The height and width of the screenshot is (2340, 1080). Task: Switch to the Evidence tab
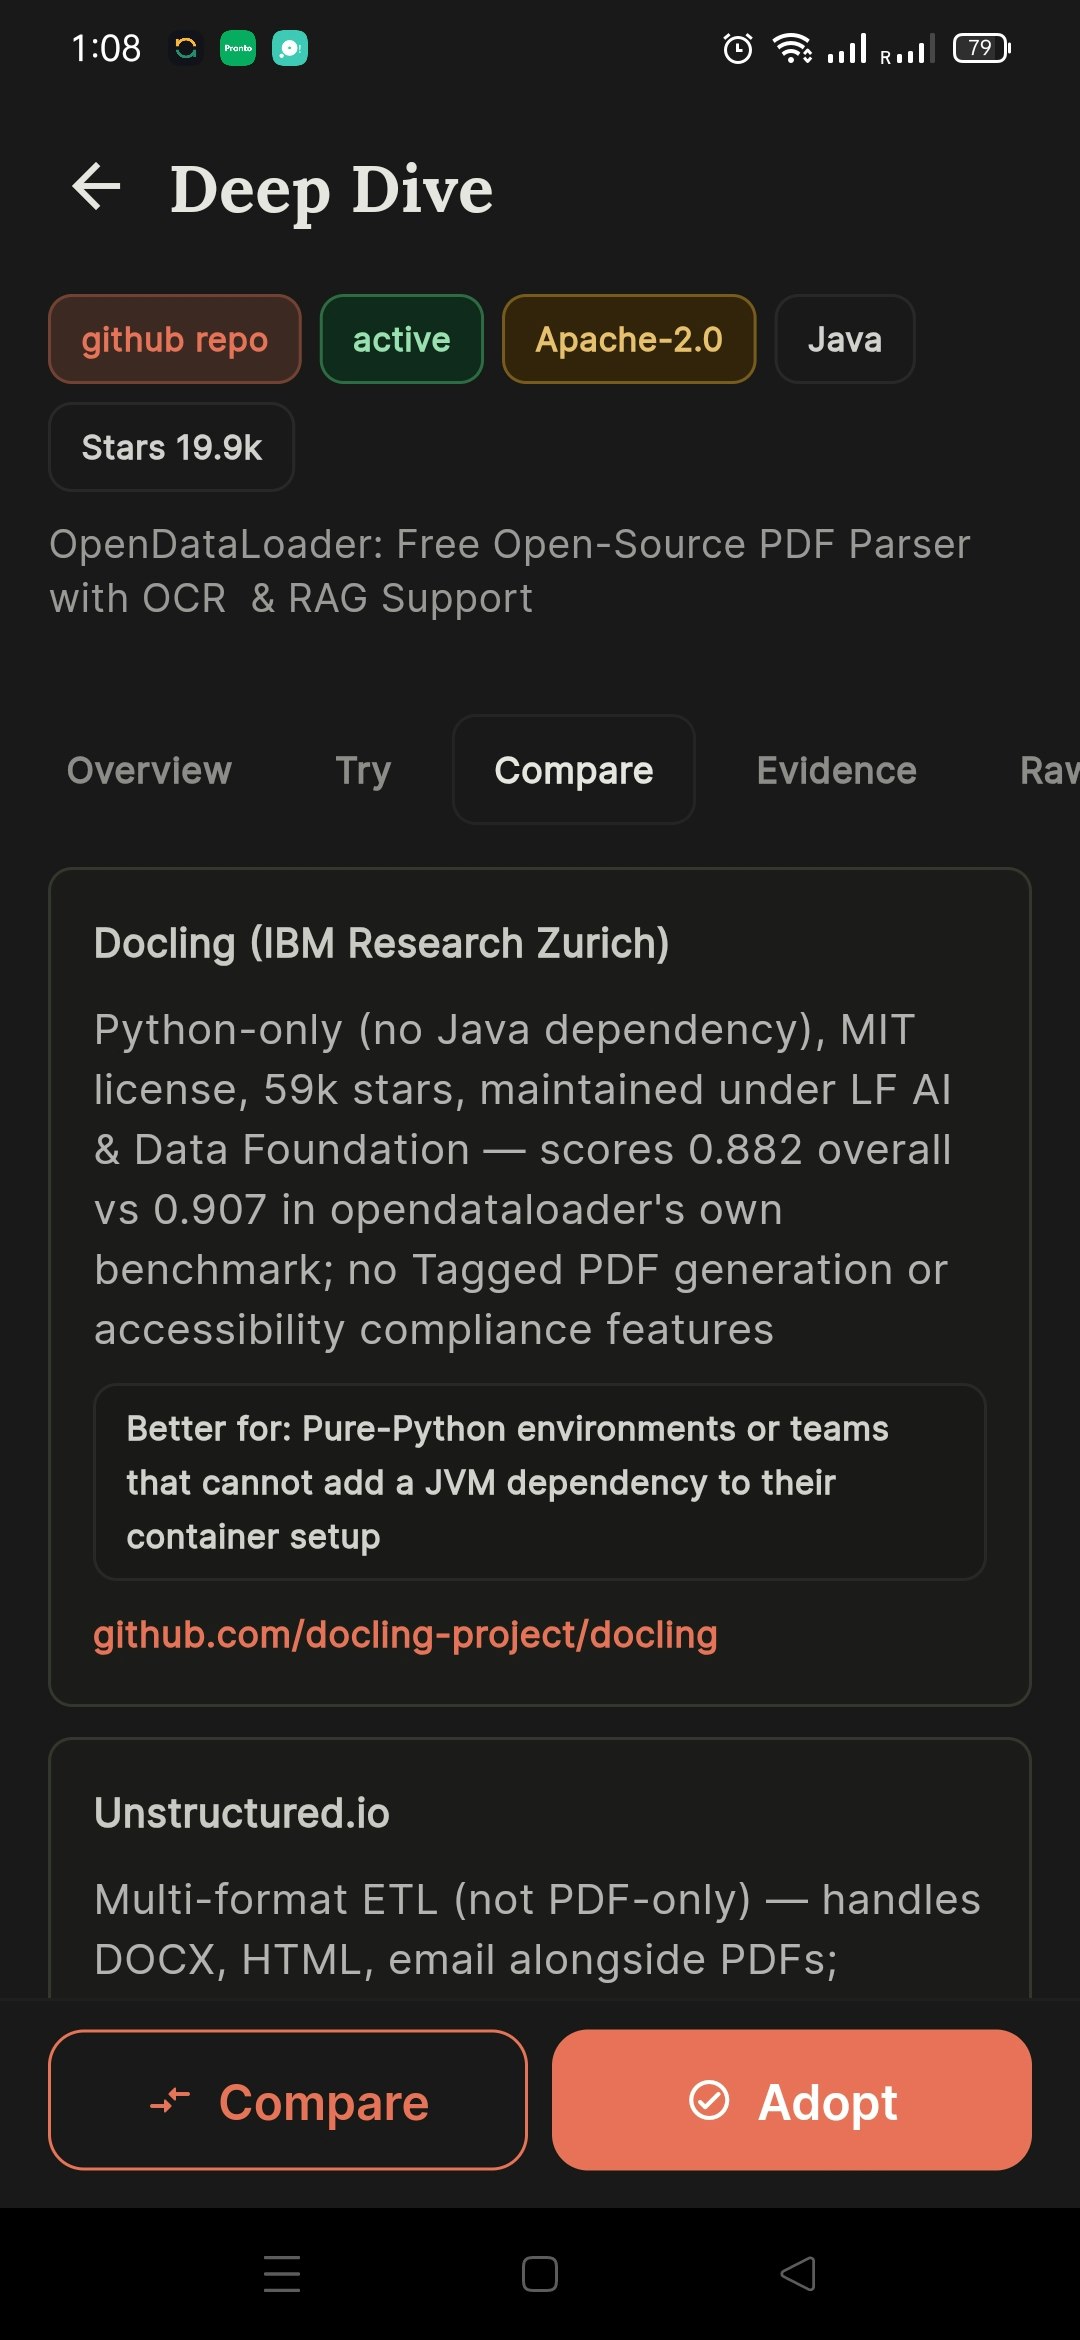tap(837, 770)
